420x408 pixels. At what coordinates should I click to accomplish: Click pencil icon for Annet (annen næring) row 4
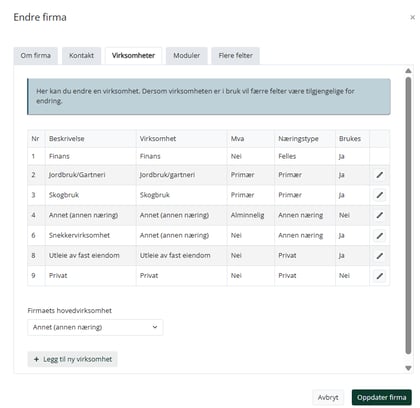pyautogui.click(x=379, y=215)
